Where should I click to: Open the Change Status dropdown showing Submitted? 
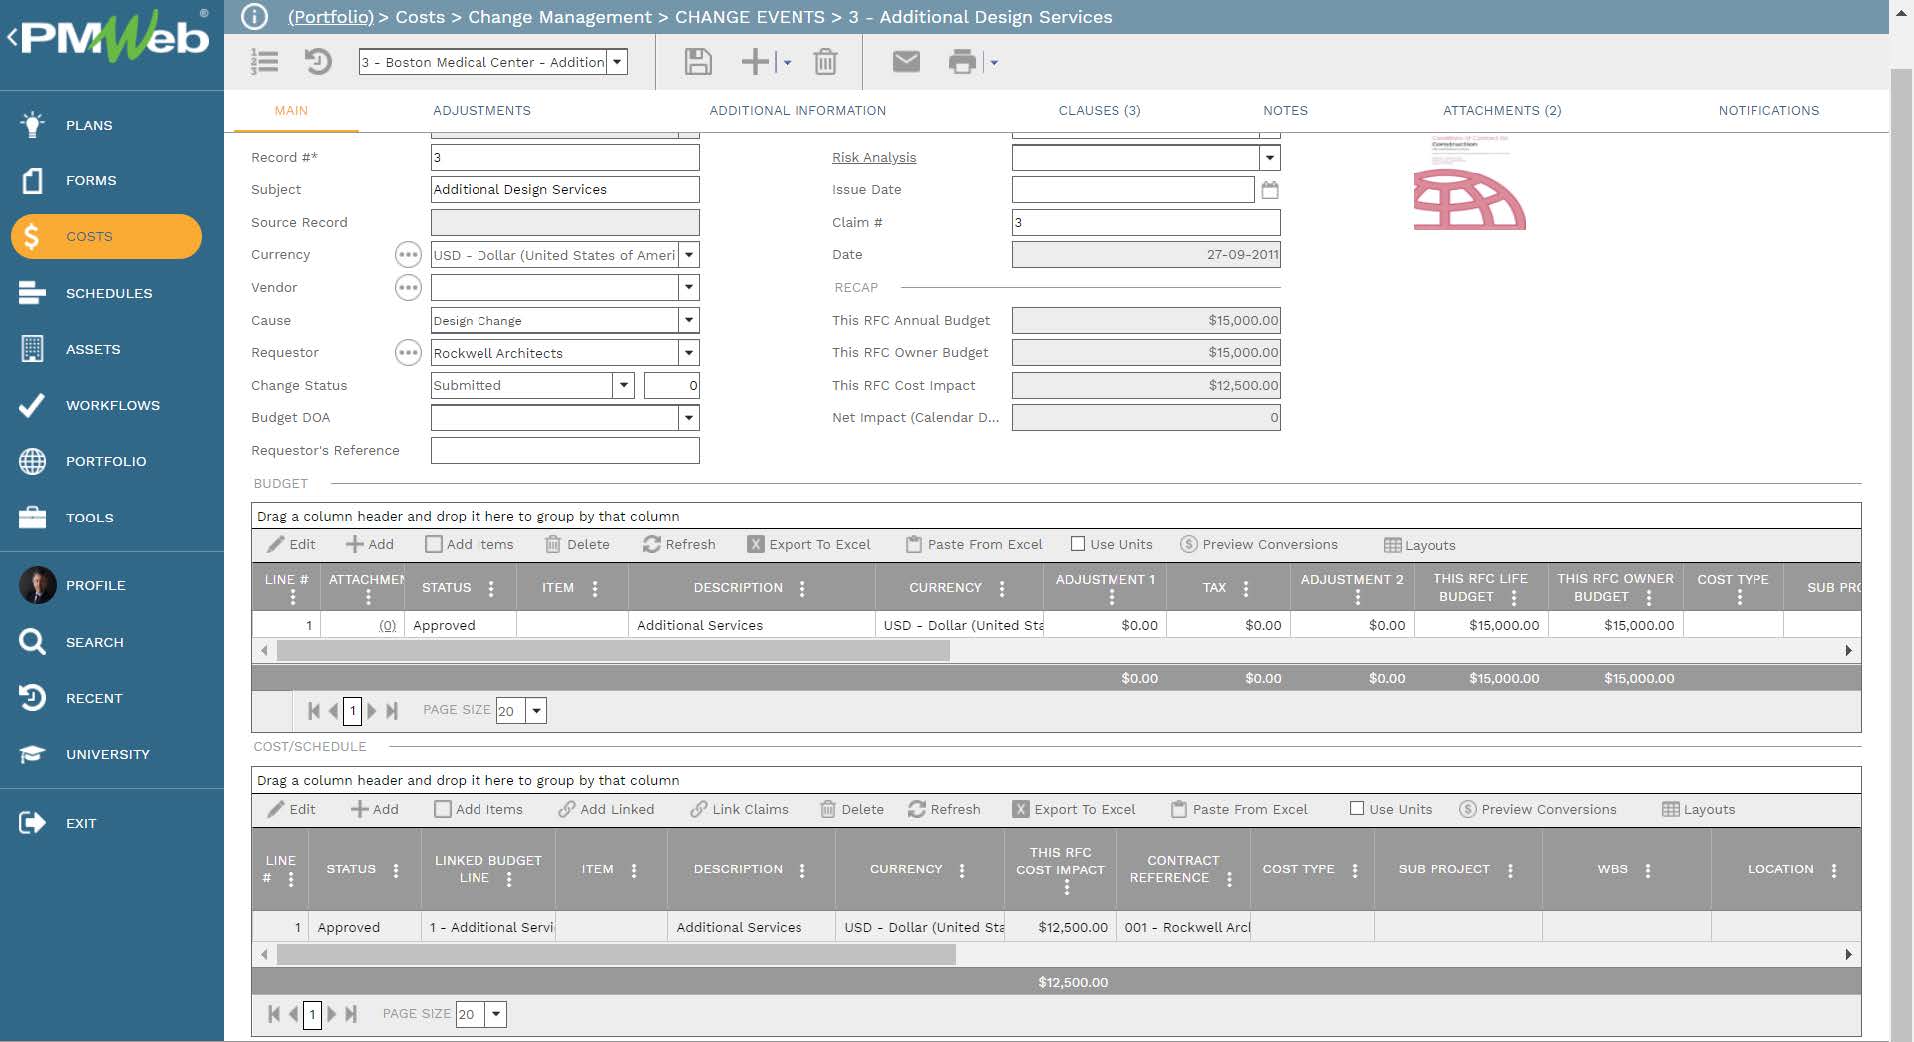[x=624, y=385]
